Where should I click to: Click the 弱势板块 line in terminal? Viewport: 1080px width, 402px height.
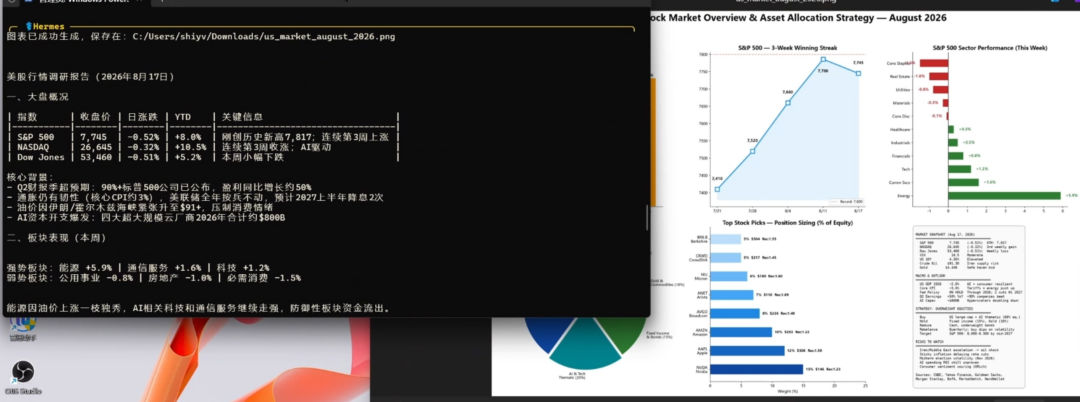coord(153,277)
